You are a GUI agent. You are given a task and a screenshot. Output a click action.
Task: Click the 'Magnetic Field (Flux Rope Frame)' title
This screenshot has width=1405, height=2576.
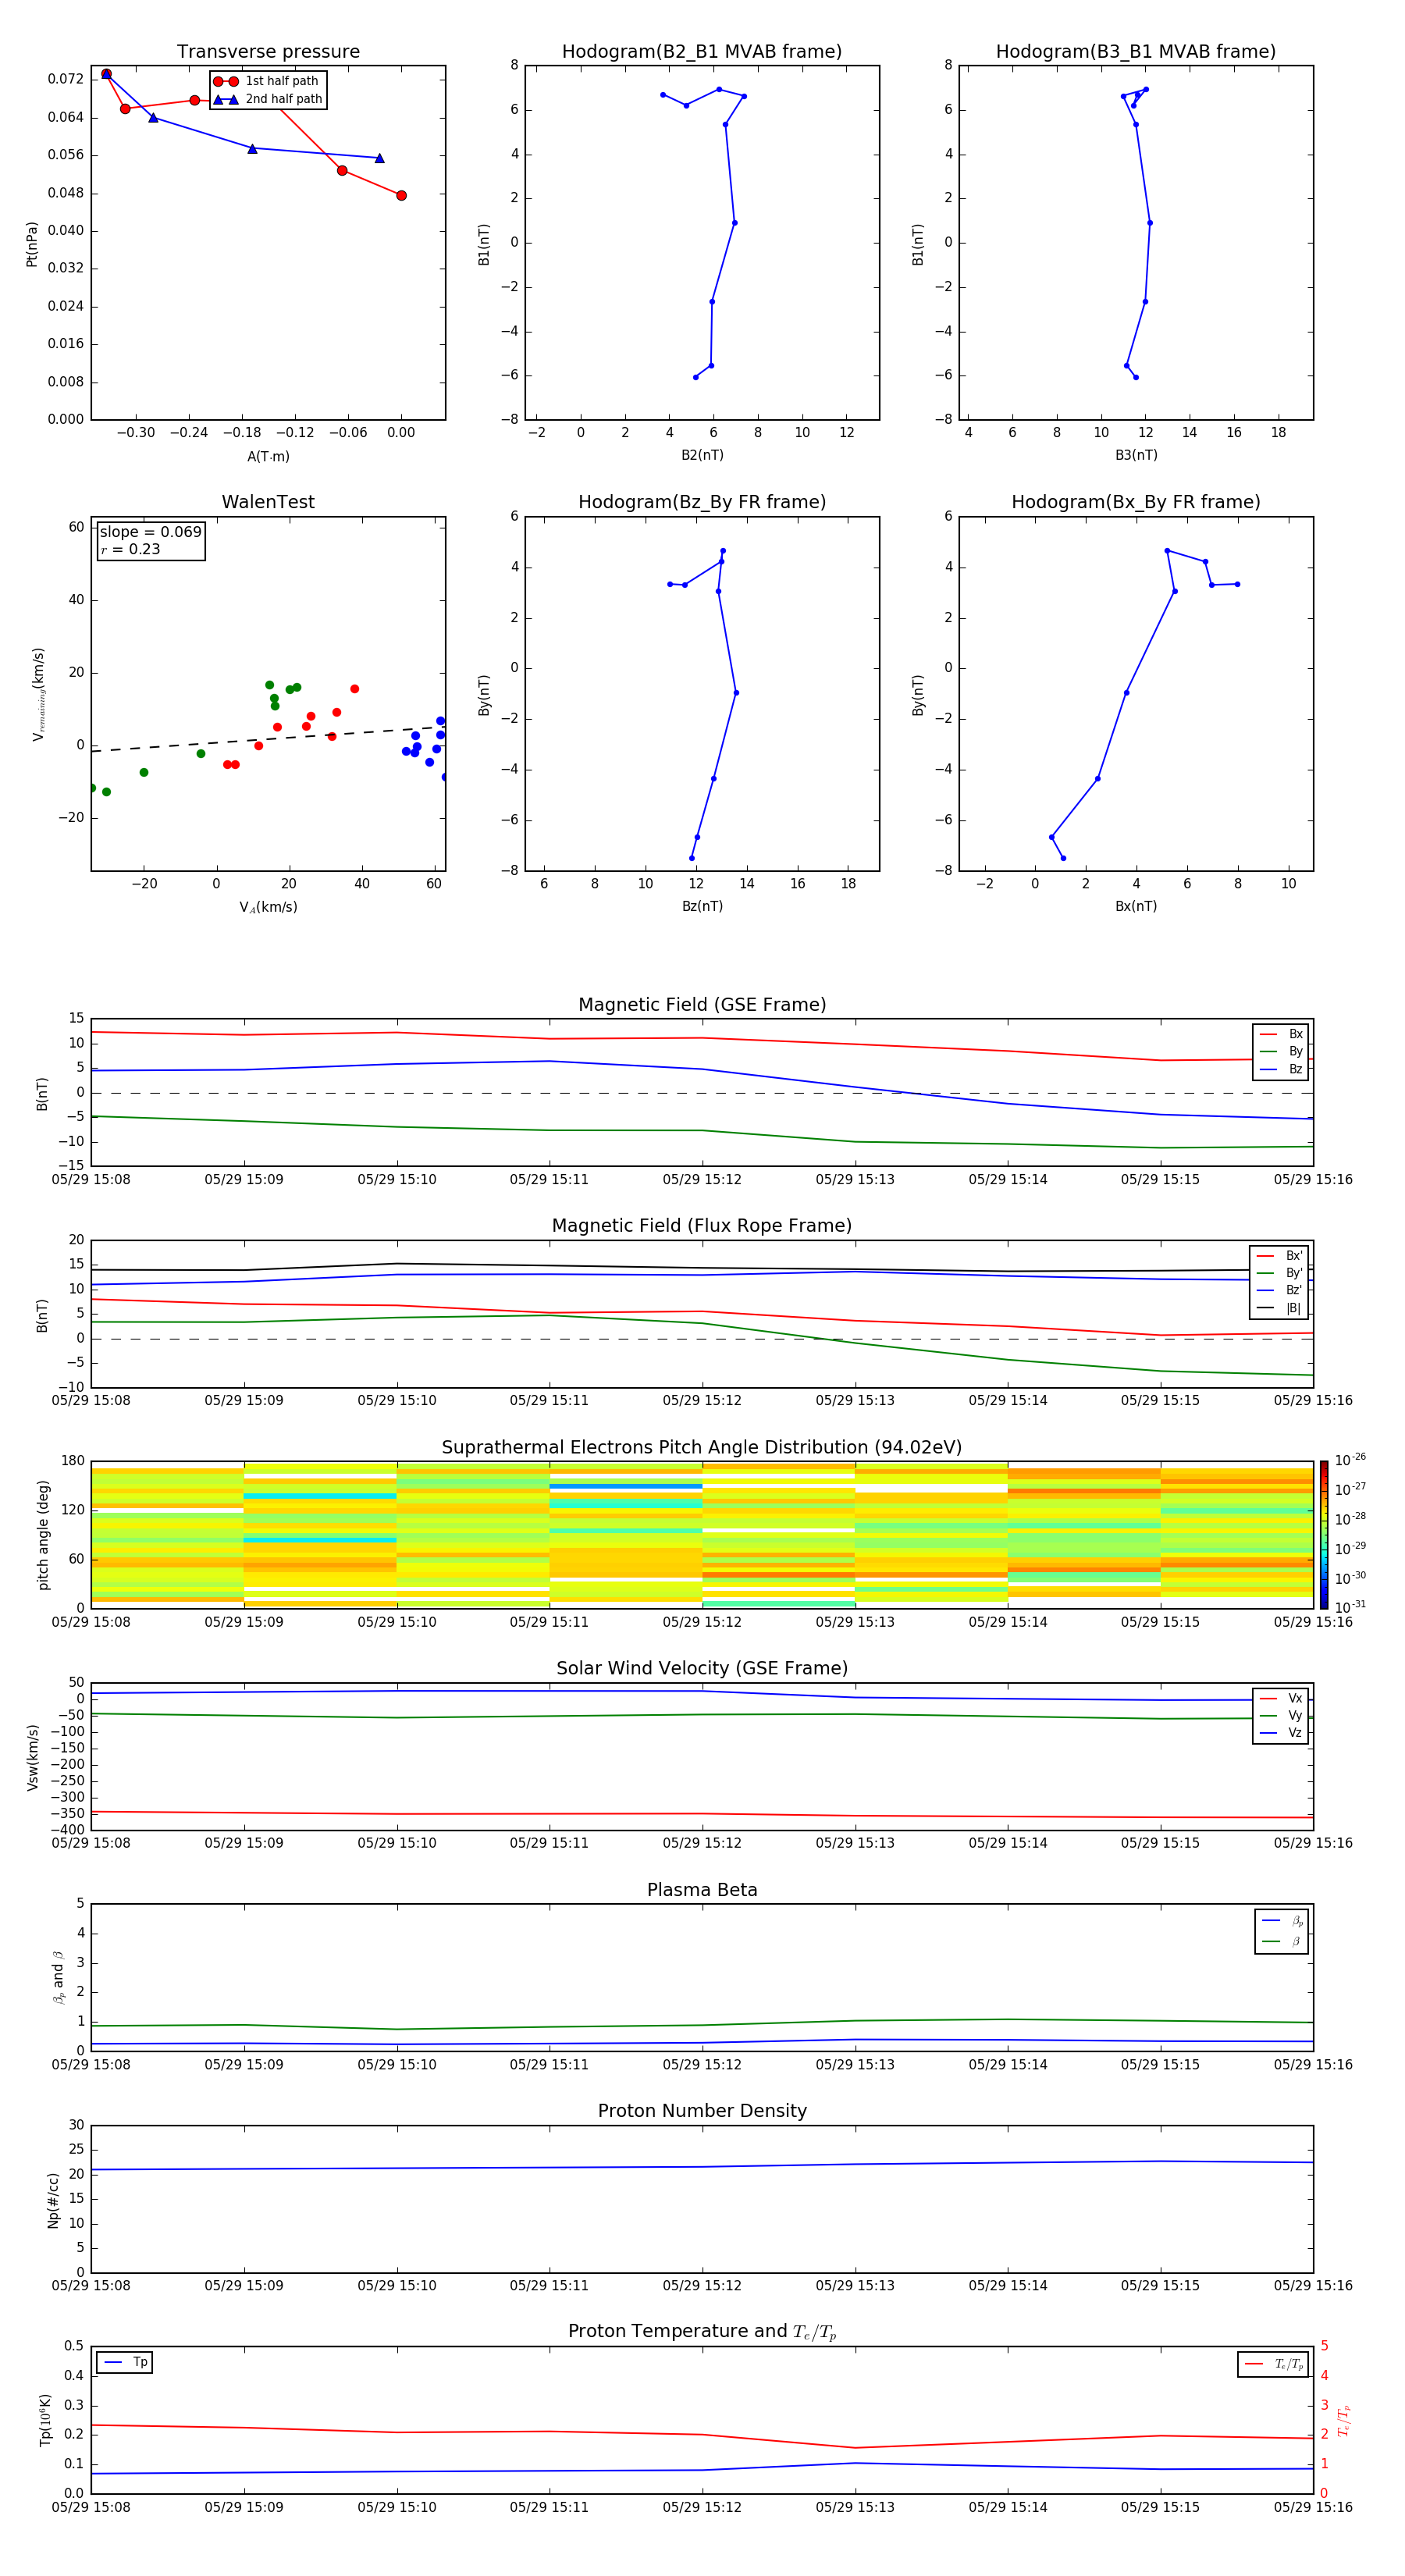point(702,1226)
